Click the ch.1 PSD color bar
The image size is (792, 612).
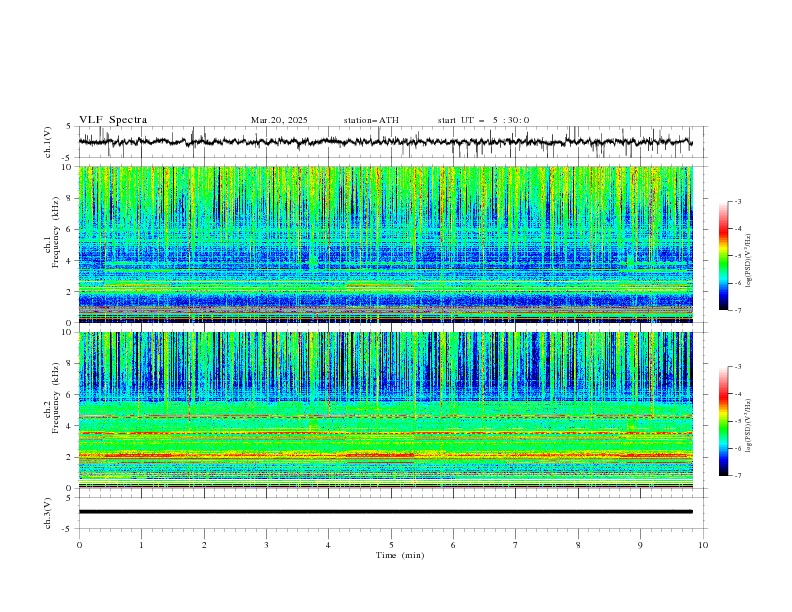pos(723,255)
